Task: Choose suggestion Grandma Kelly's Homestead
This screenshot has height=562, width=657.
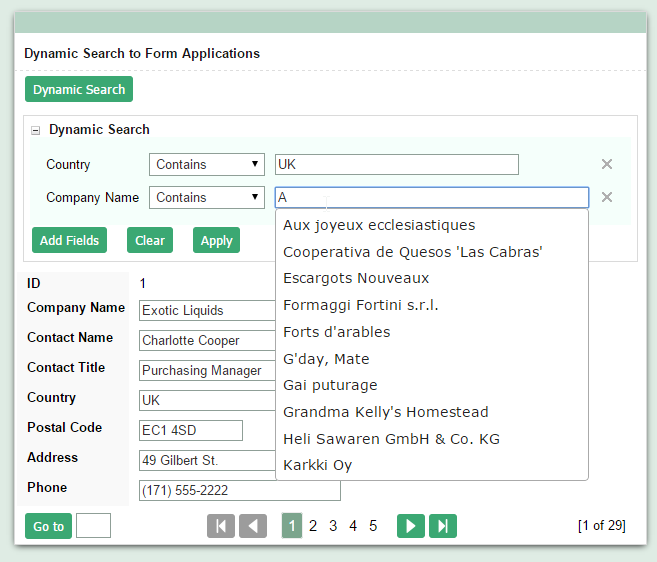Action: pos(432,412)
